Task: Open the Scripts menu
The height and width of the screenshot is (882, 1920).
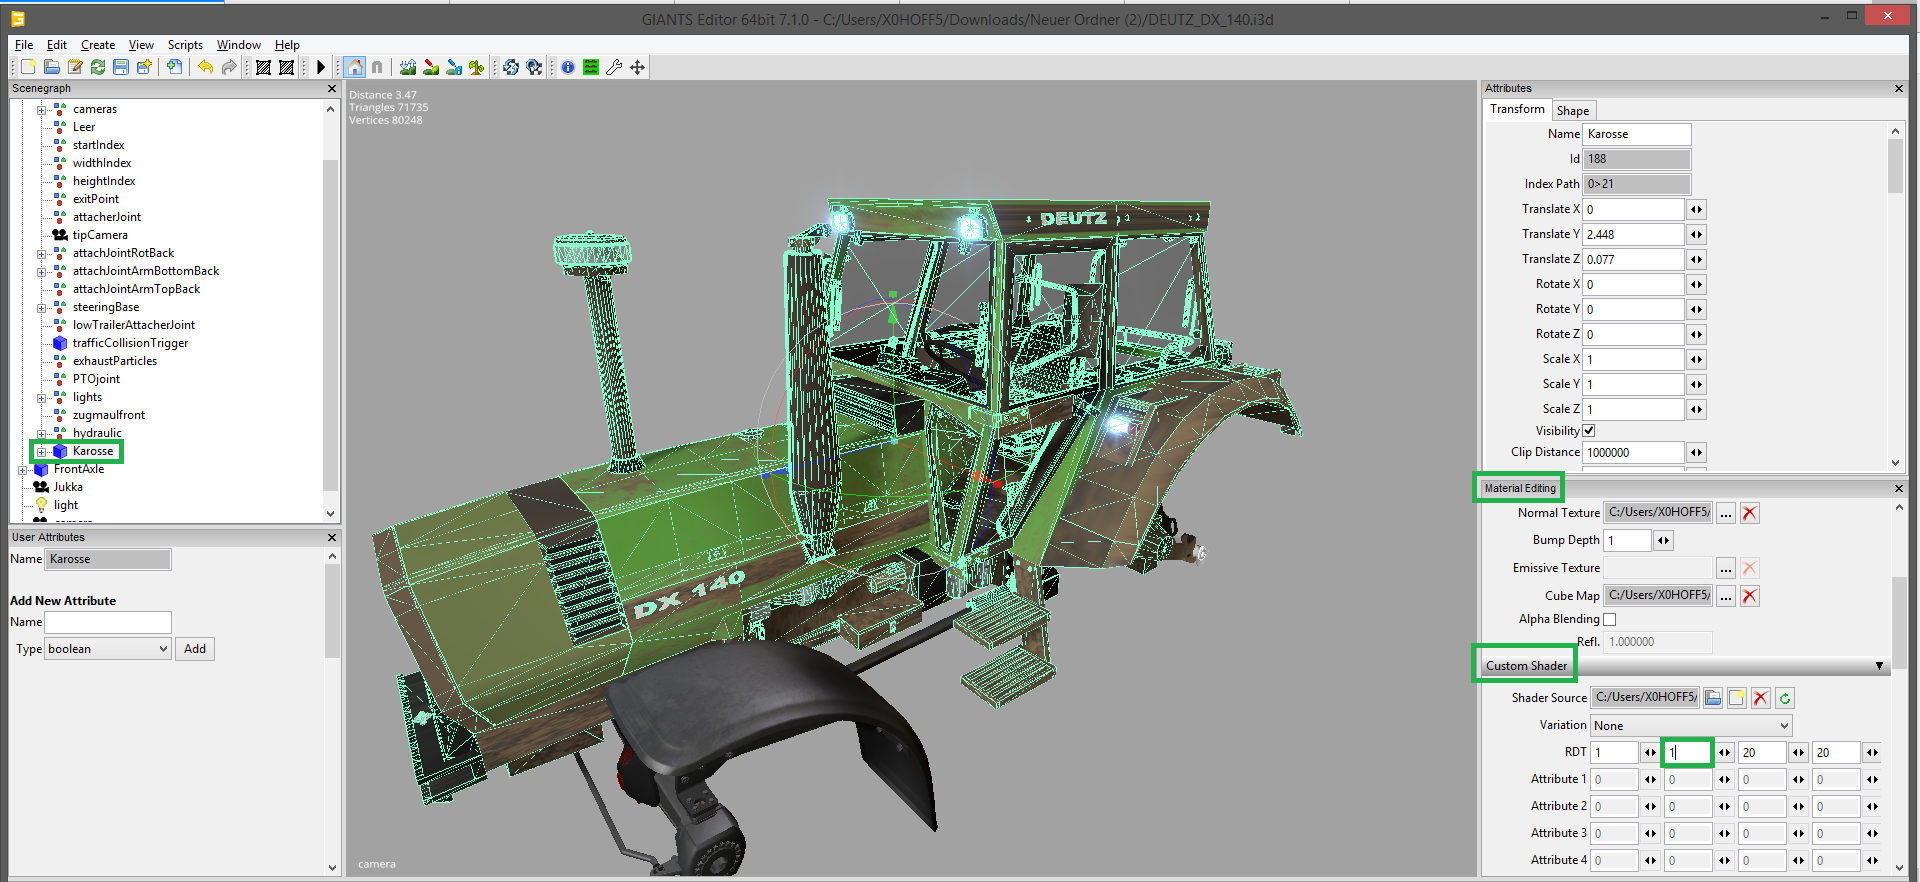Action: (185, 45)
